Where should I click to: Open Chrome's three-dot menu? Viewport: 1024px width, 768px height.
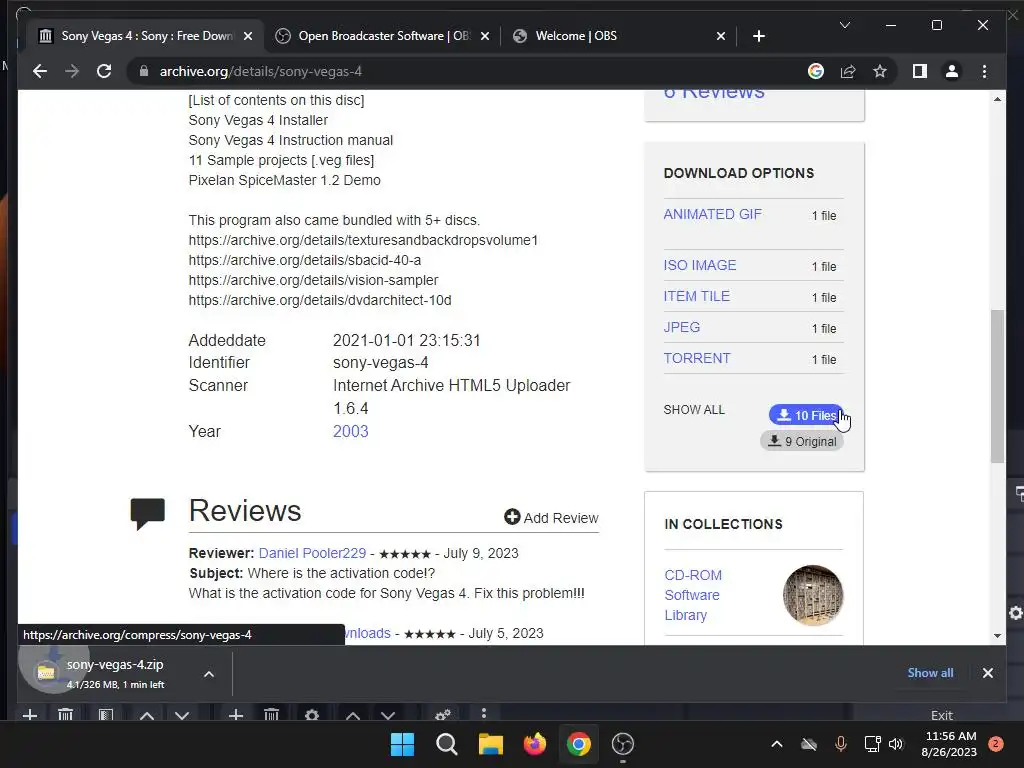tap(984, 71)
